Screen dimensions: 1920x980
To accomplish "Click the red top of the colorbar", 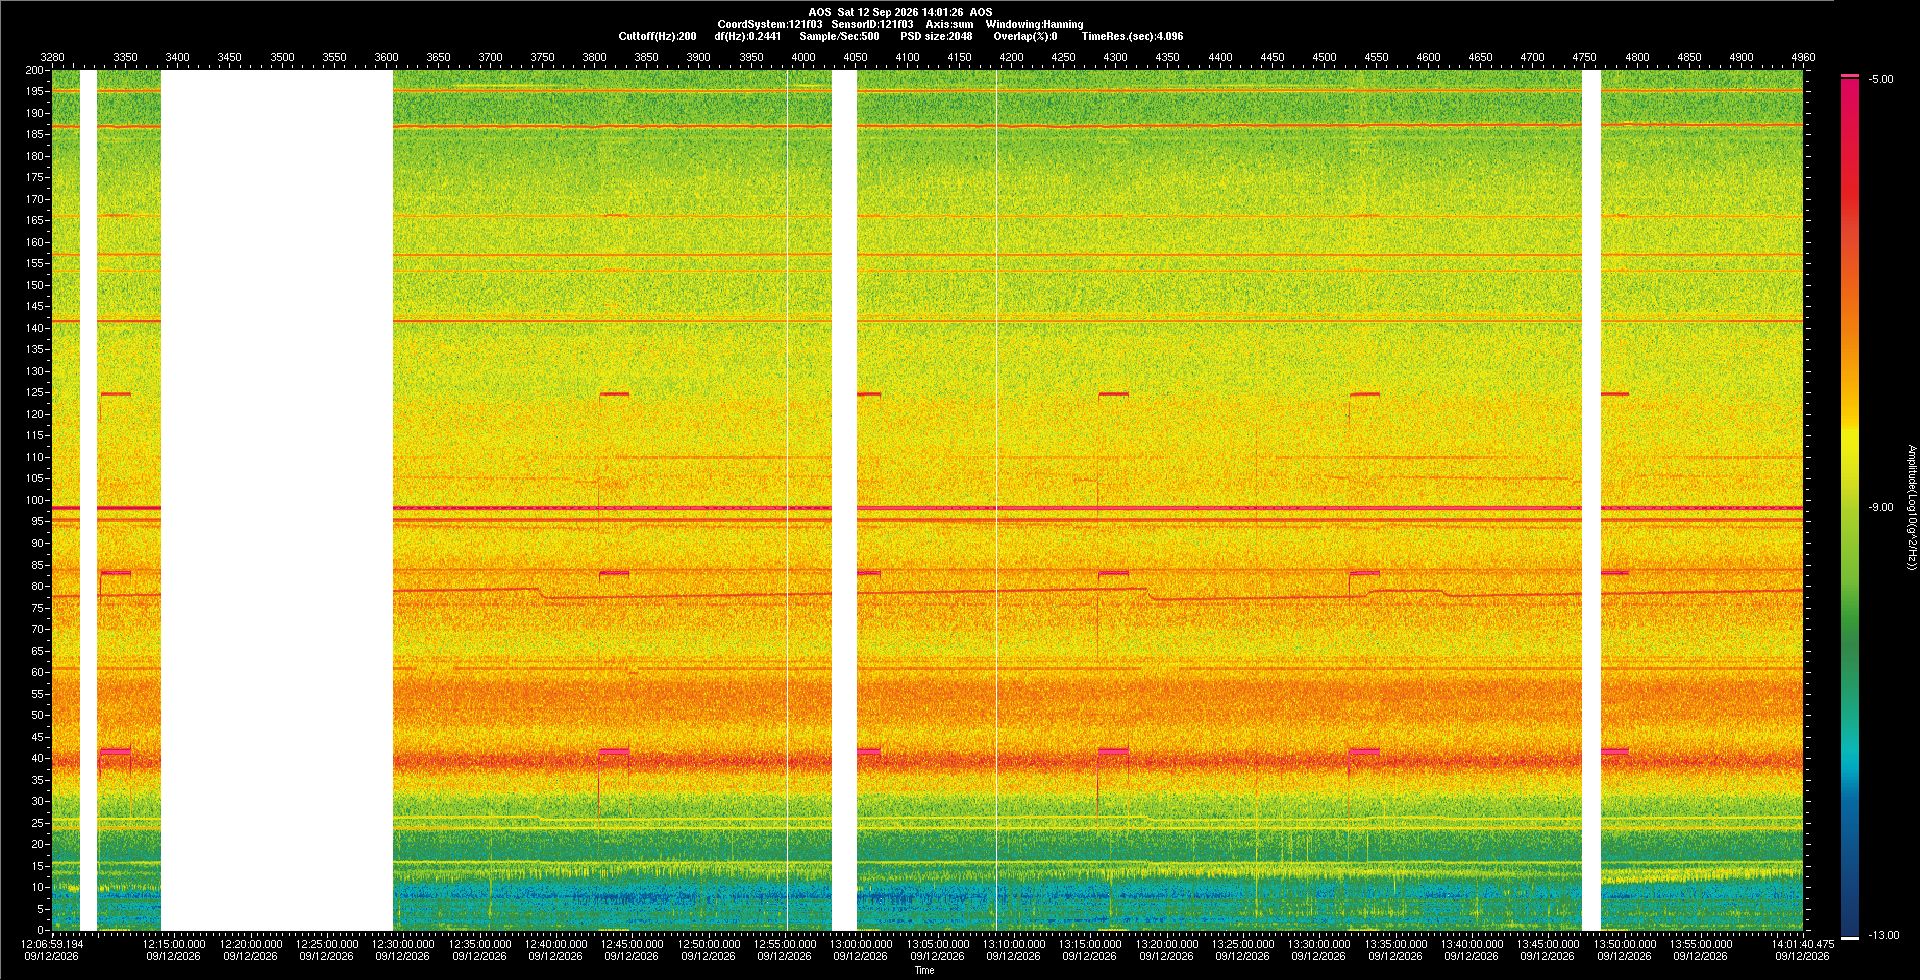I will pyautogui.click(x=1850, y=90).
